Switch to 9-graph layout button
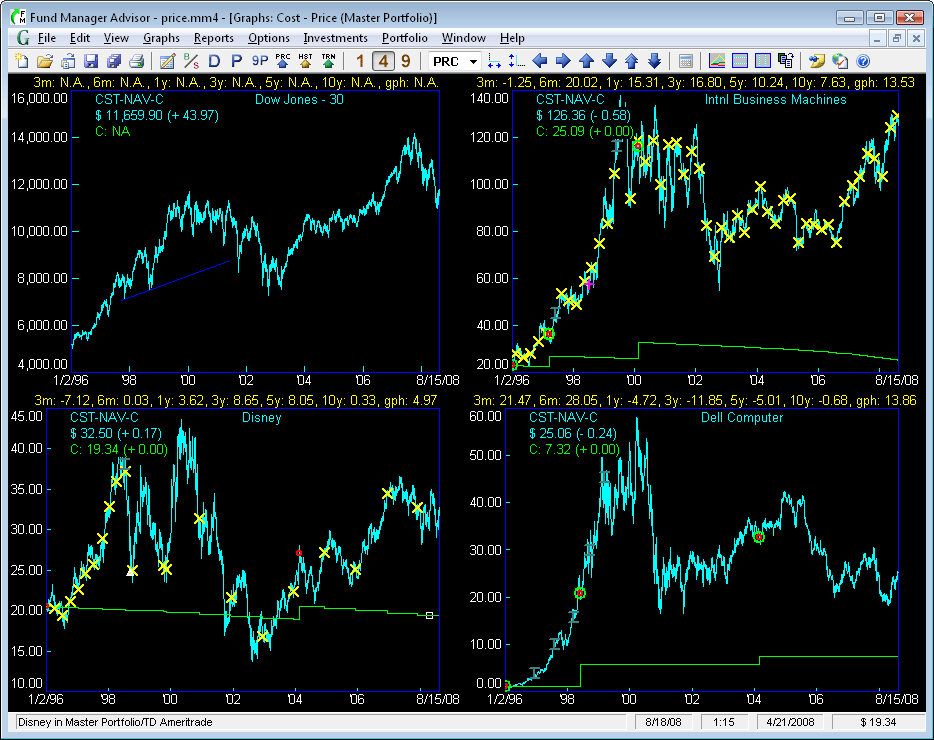This screenshot has width=934, height=740. (x=405, y=61)
